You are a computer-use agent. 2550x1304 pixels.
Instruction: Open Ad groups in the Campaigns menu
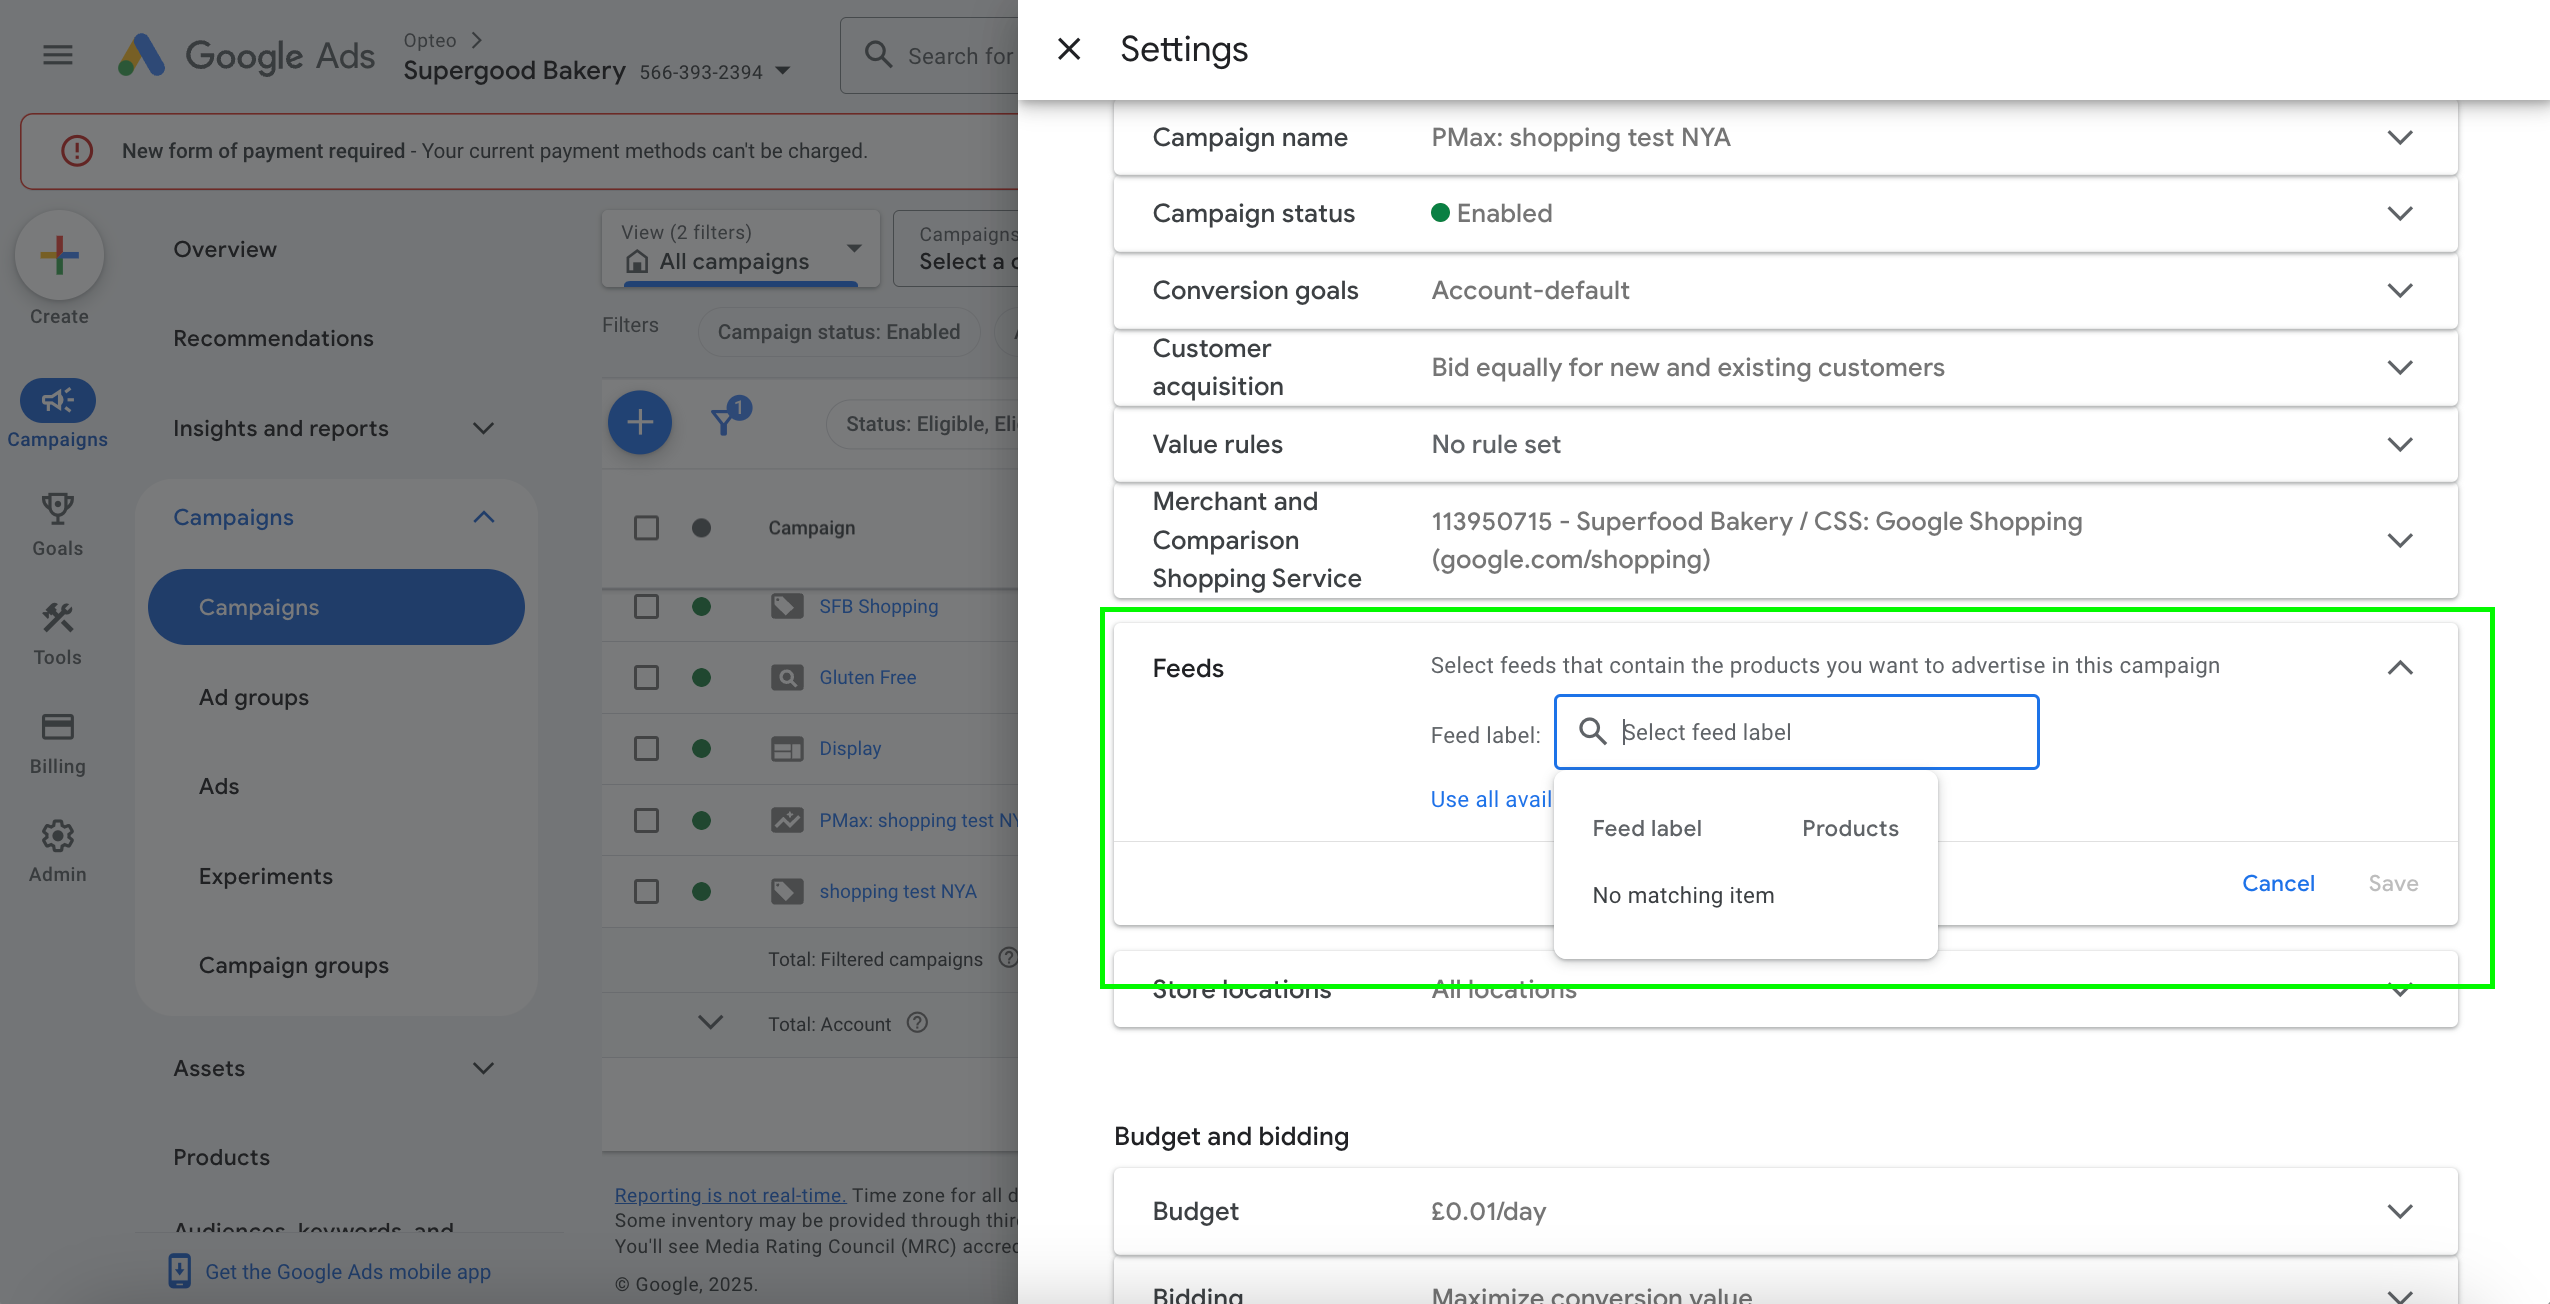click(x=253, y=697)
